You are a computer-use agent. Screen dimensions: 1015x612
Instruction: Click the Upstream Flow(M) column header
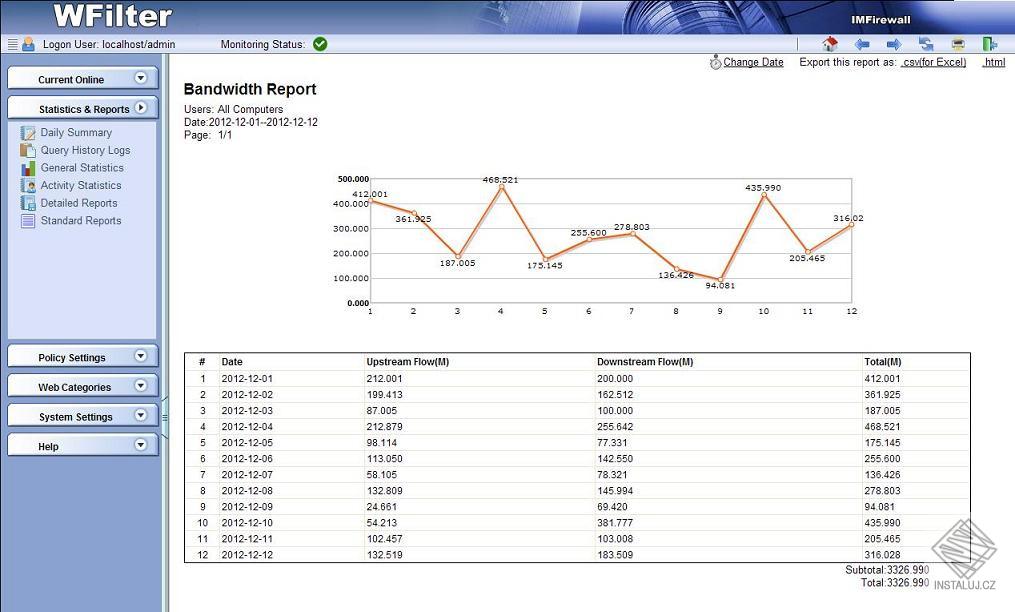pyautogui.click(x=408, y=362)
